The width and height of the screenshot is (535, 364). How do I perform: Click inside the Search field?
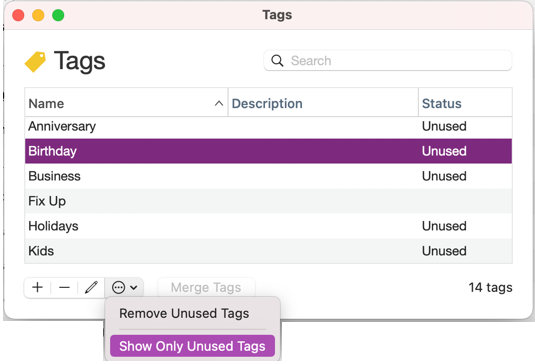(388, 61)
